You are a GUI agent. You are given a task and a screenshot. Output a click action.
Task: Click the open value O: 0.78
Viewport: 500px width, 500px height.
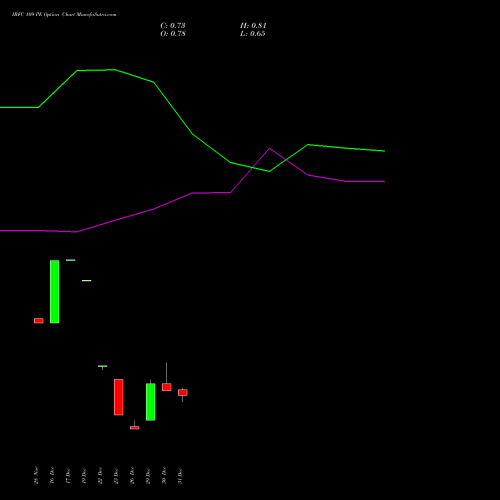click(173, 34)
